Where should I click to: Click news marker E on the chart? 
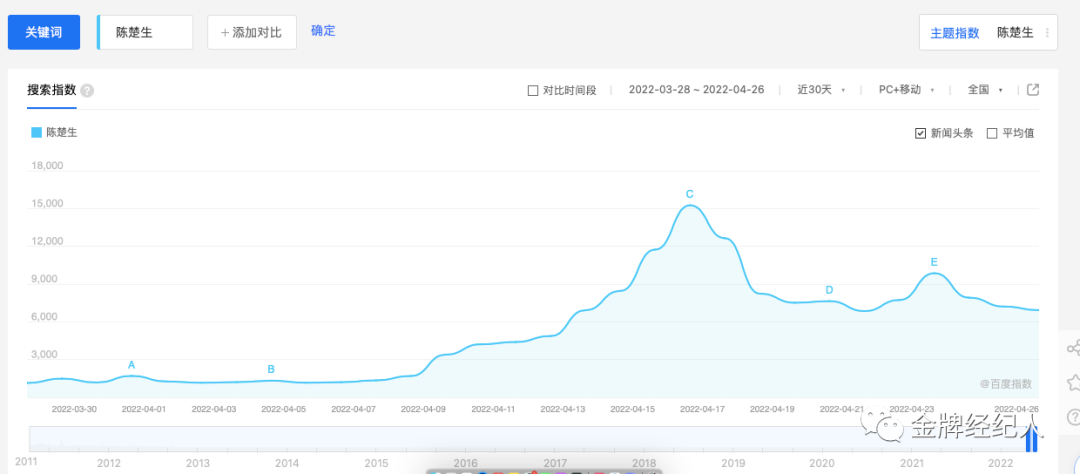click(x=934, y=262)
